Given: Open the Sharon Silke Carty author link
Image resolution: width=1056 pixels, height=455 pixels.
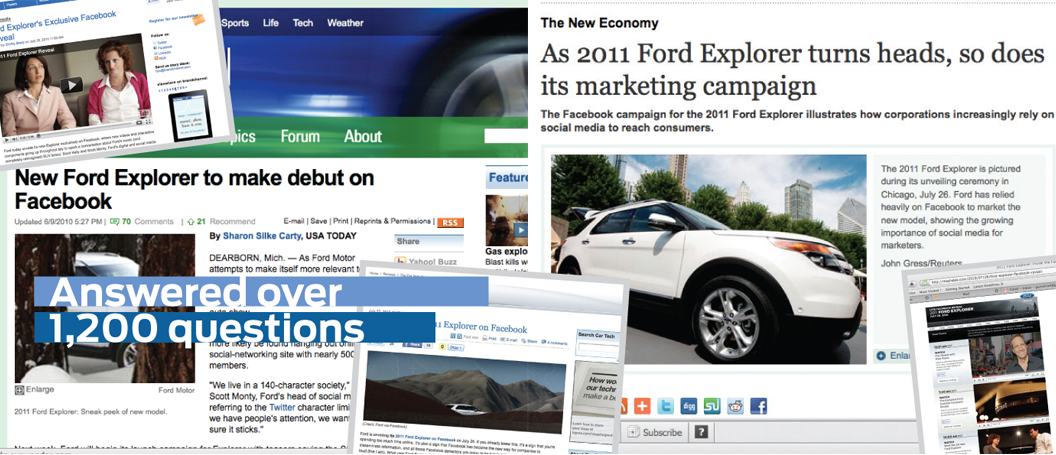Looking at the screenshot, I should coord(263,236).
